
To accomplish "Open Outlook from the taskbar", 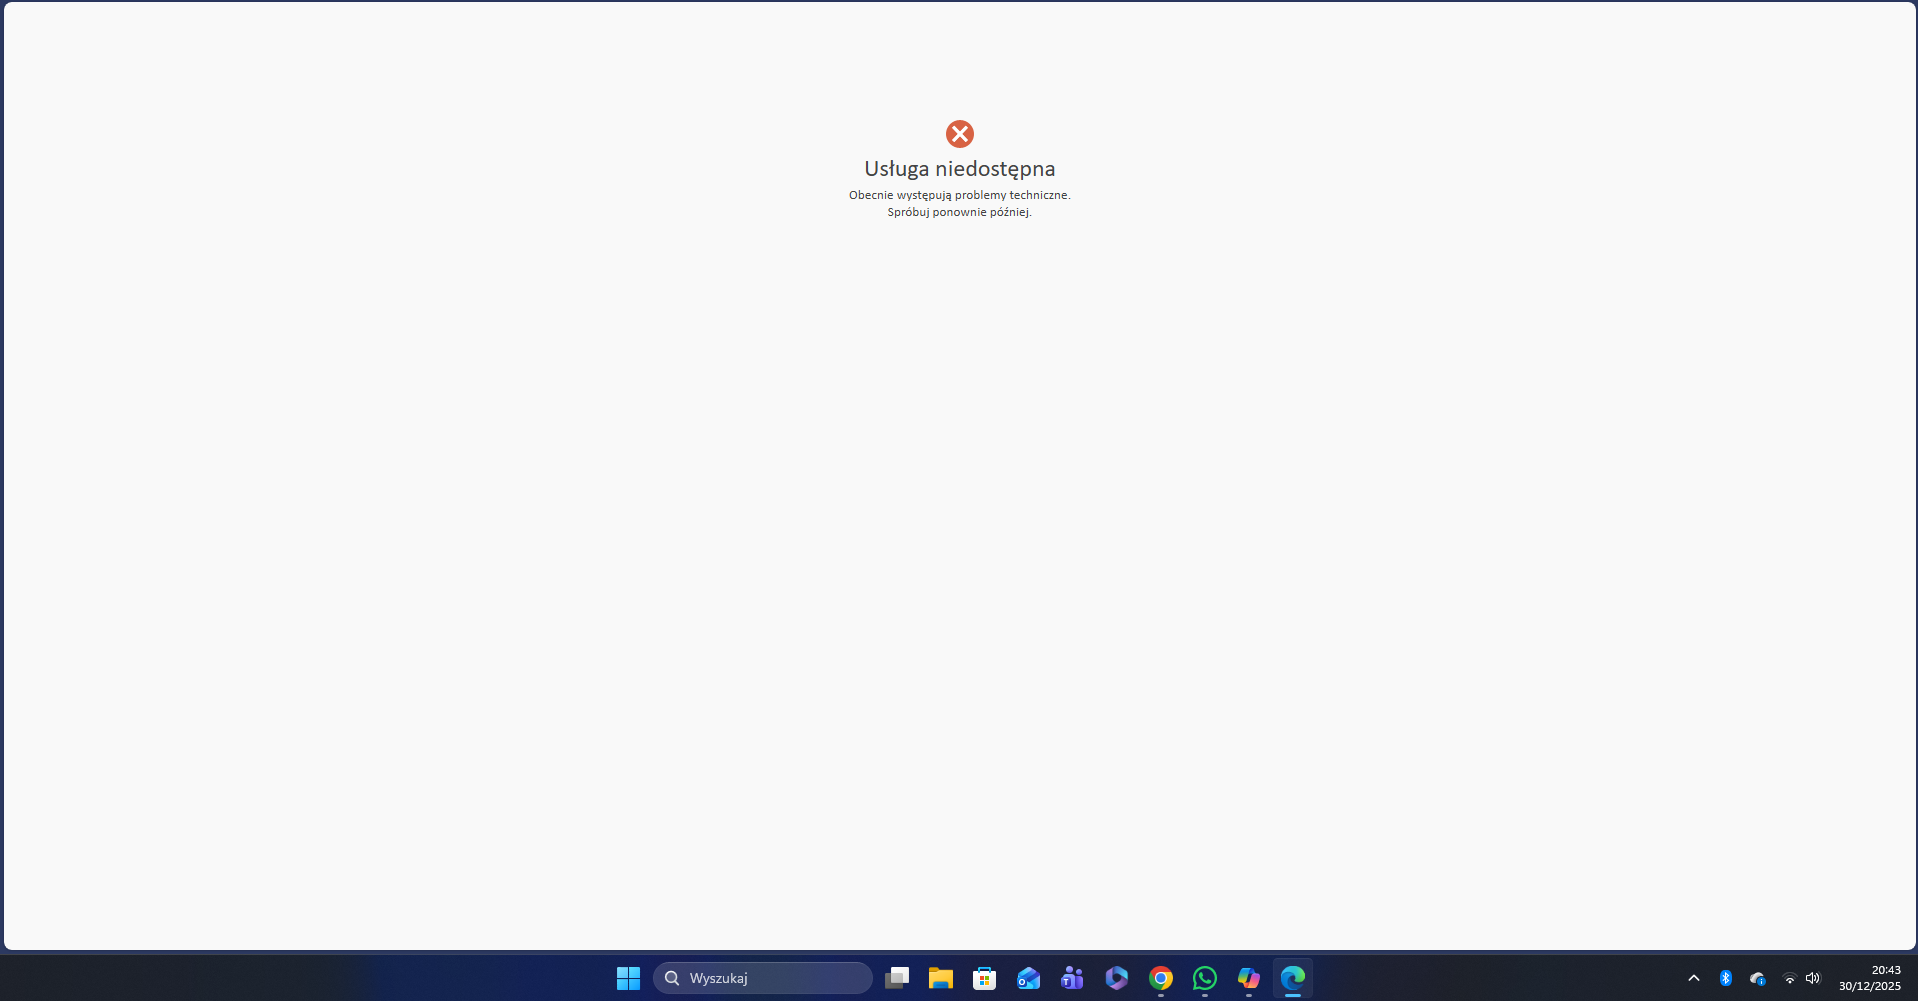I will click(x=1029, y=978).
